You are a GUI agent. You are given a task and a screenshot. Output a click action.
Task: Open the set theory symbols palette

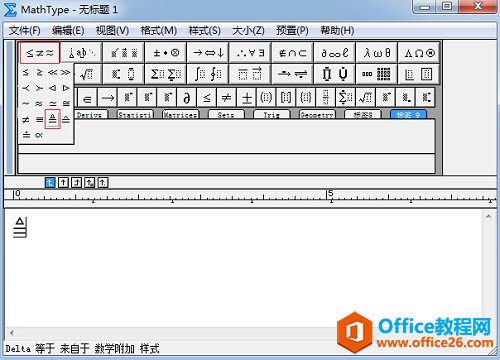pos(292,53)
